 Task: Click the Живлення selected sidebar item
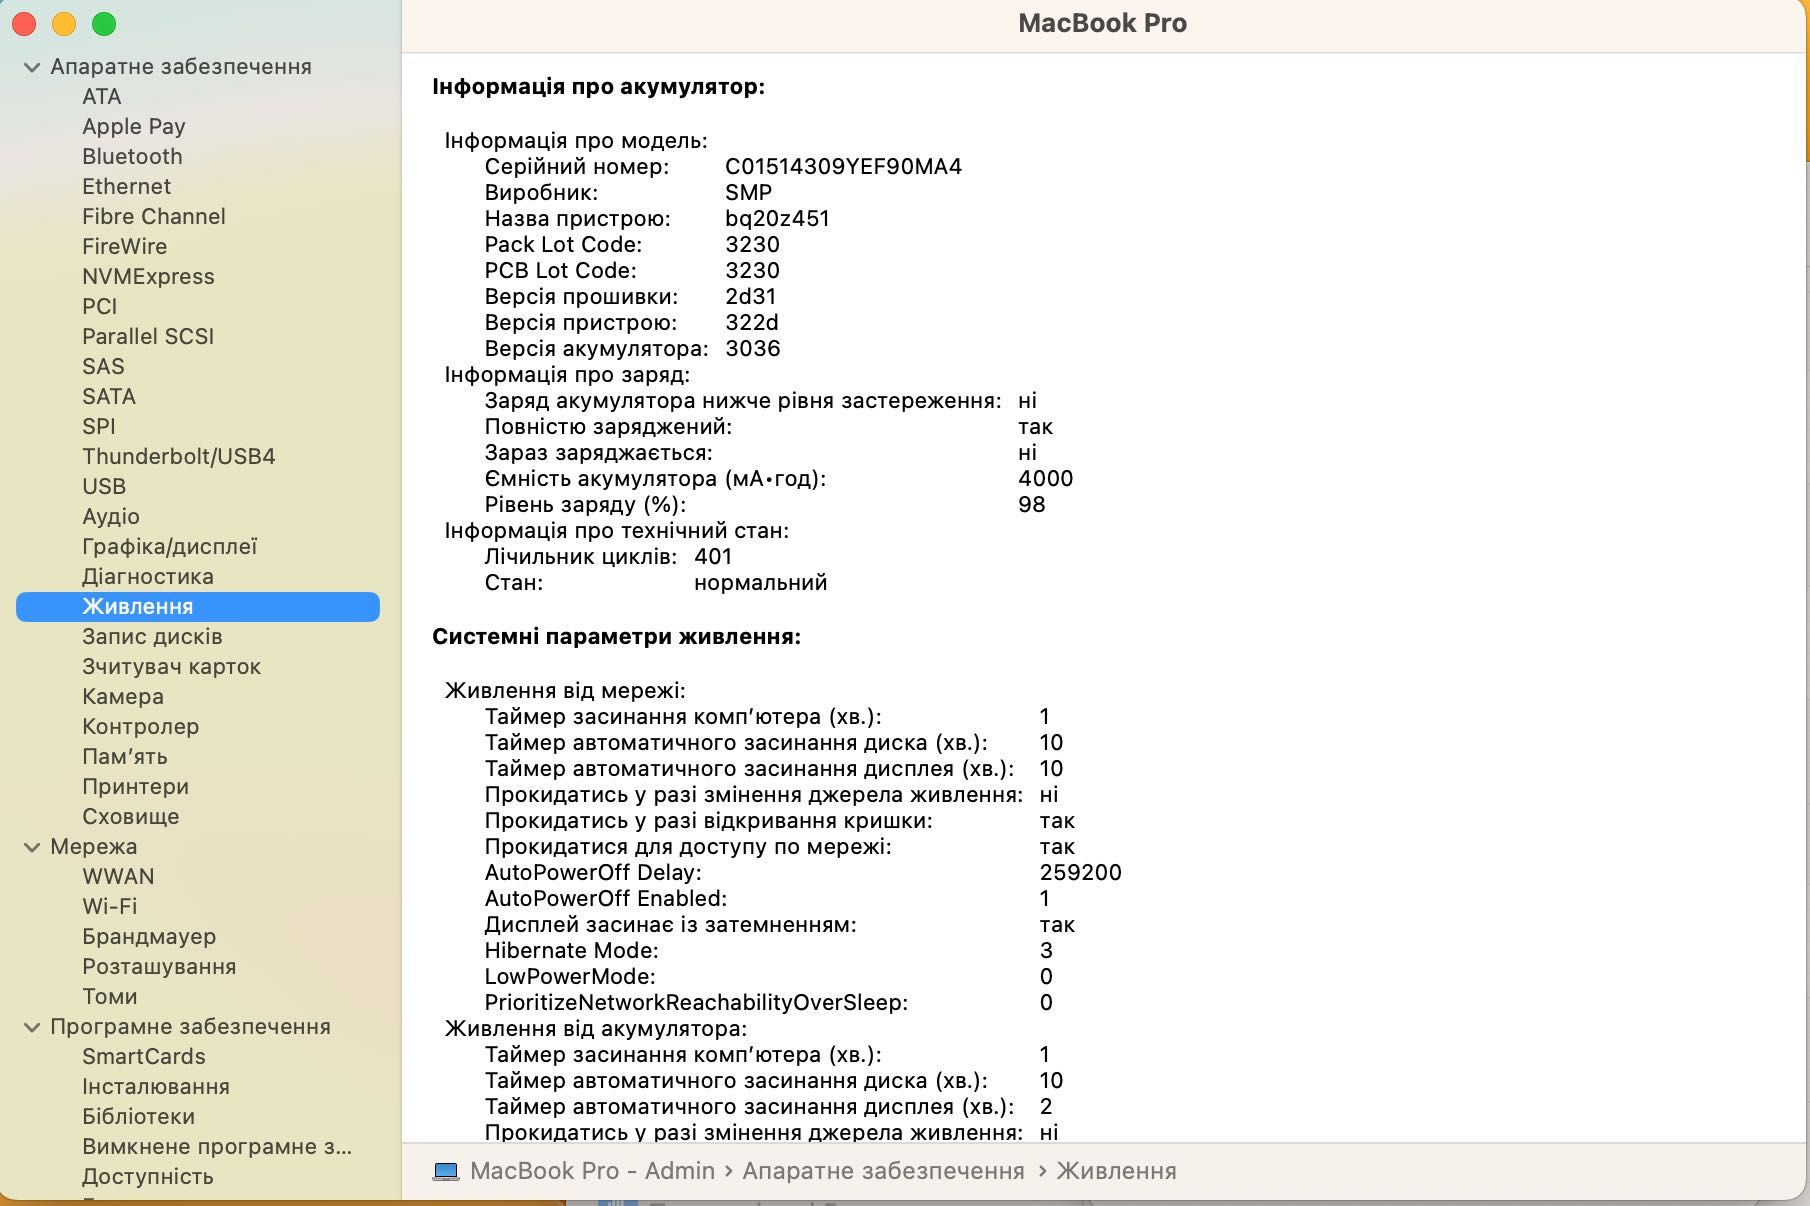pos(198,606)
